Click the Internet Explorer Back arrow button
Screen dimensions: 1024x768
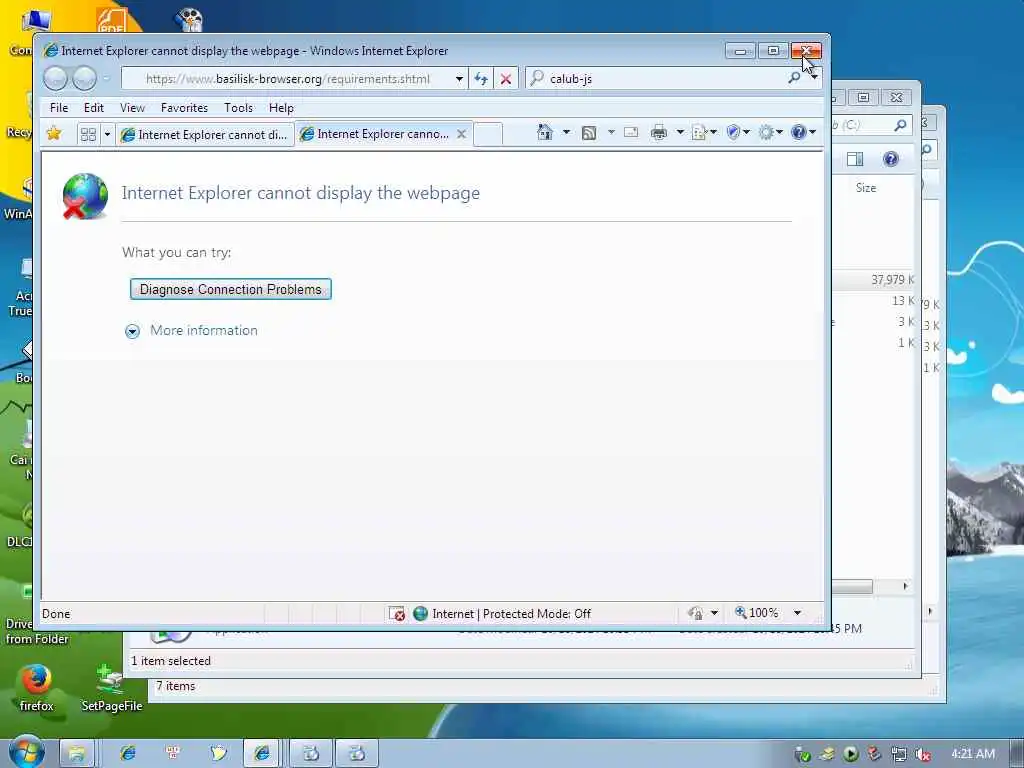click(x=56, y=79)
